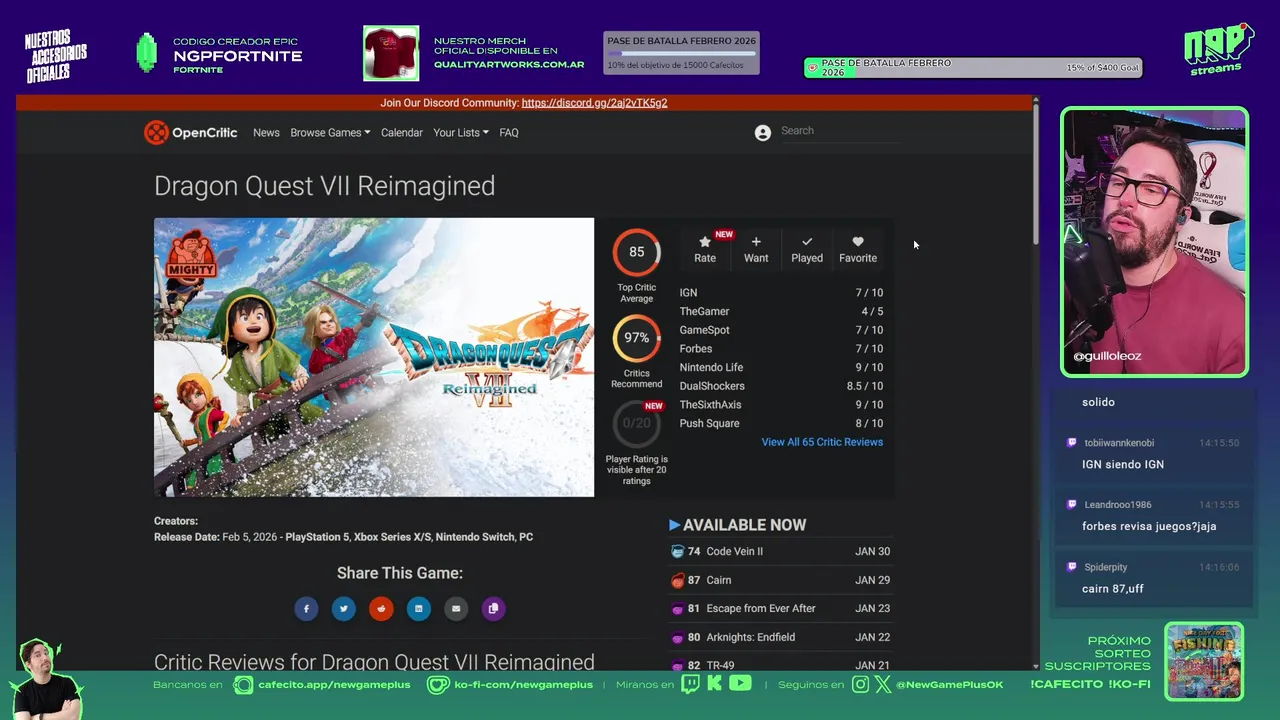The image size is (1280, 720).
Task: Click the 97% Critics Recommend circle
Action: 637,338
